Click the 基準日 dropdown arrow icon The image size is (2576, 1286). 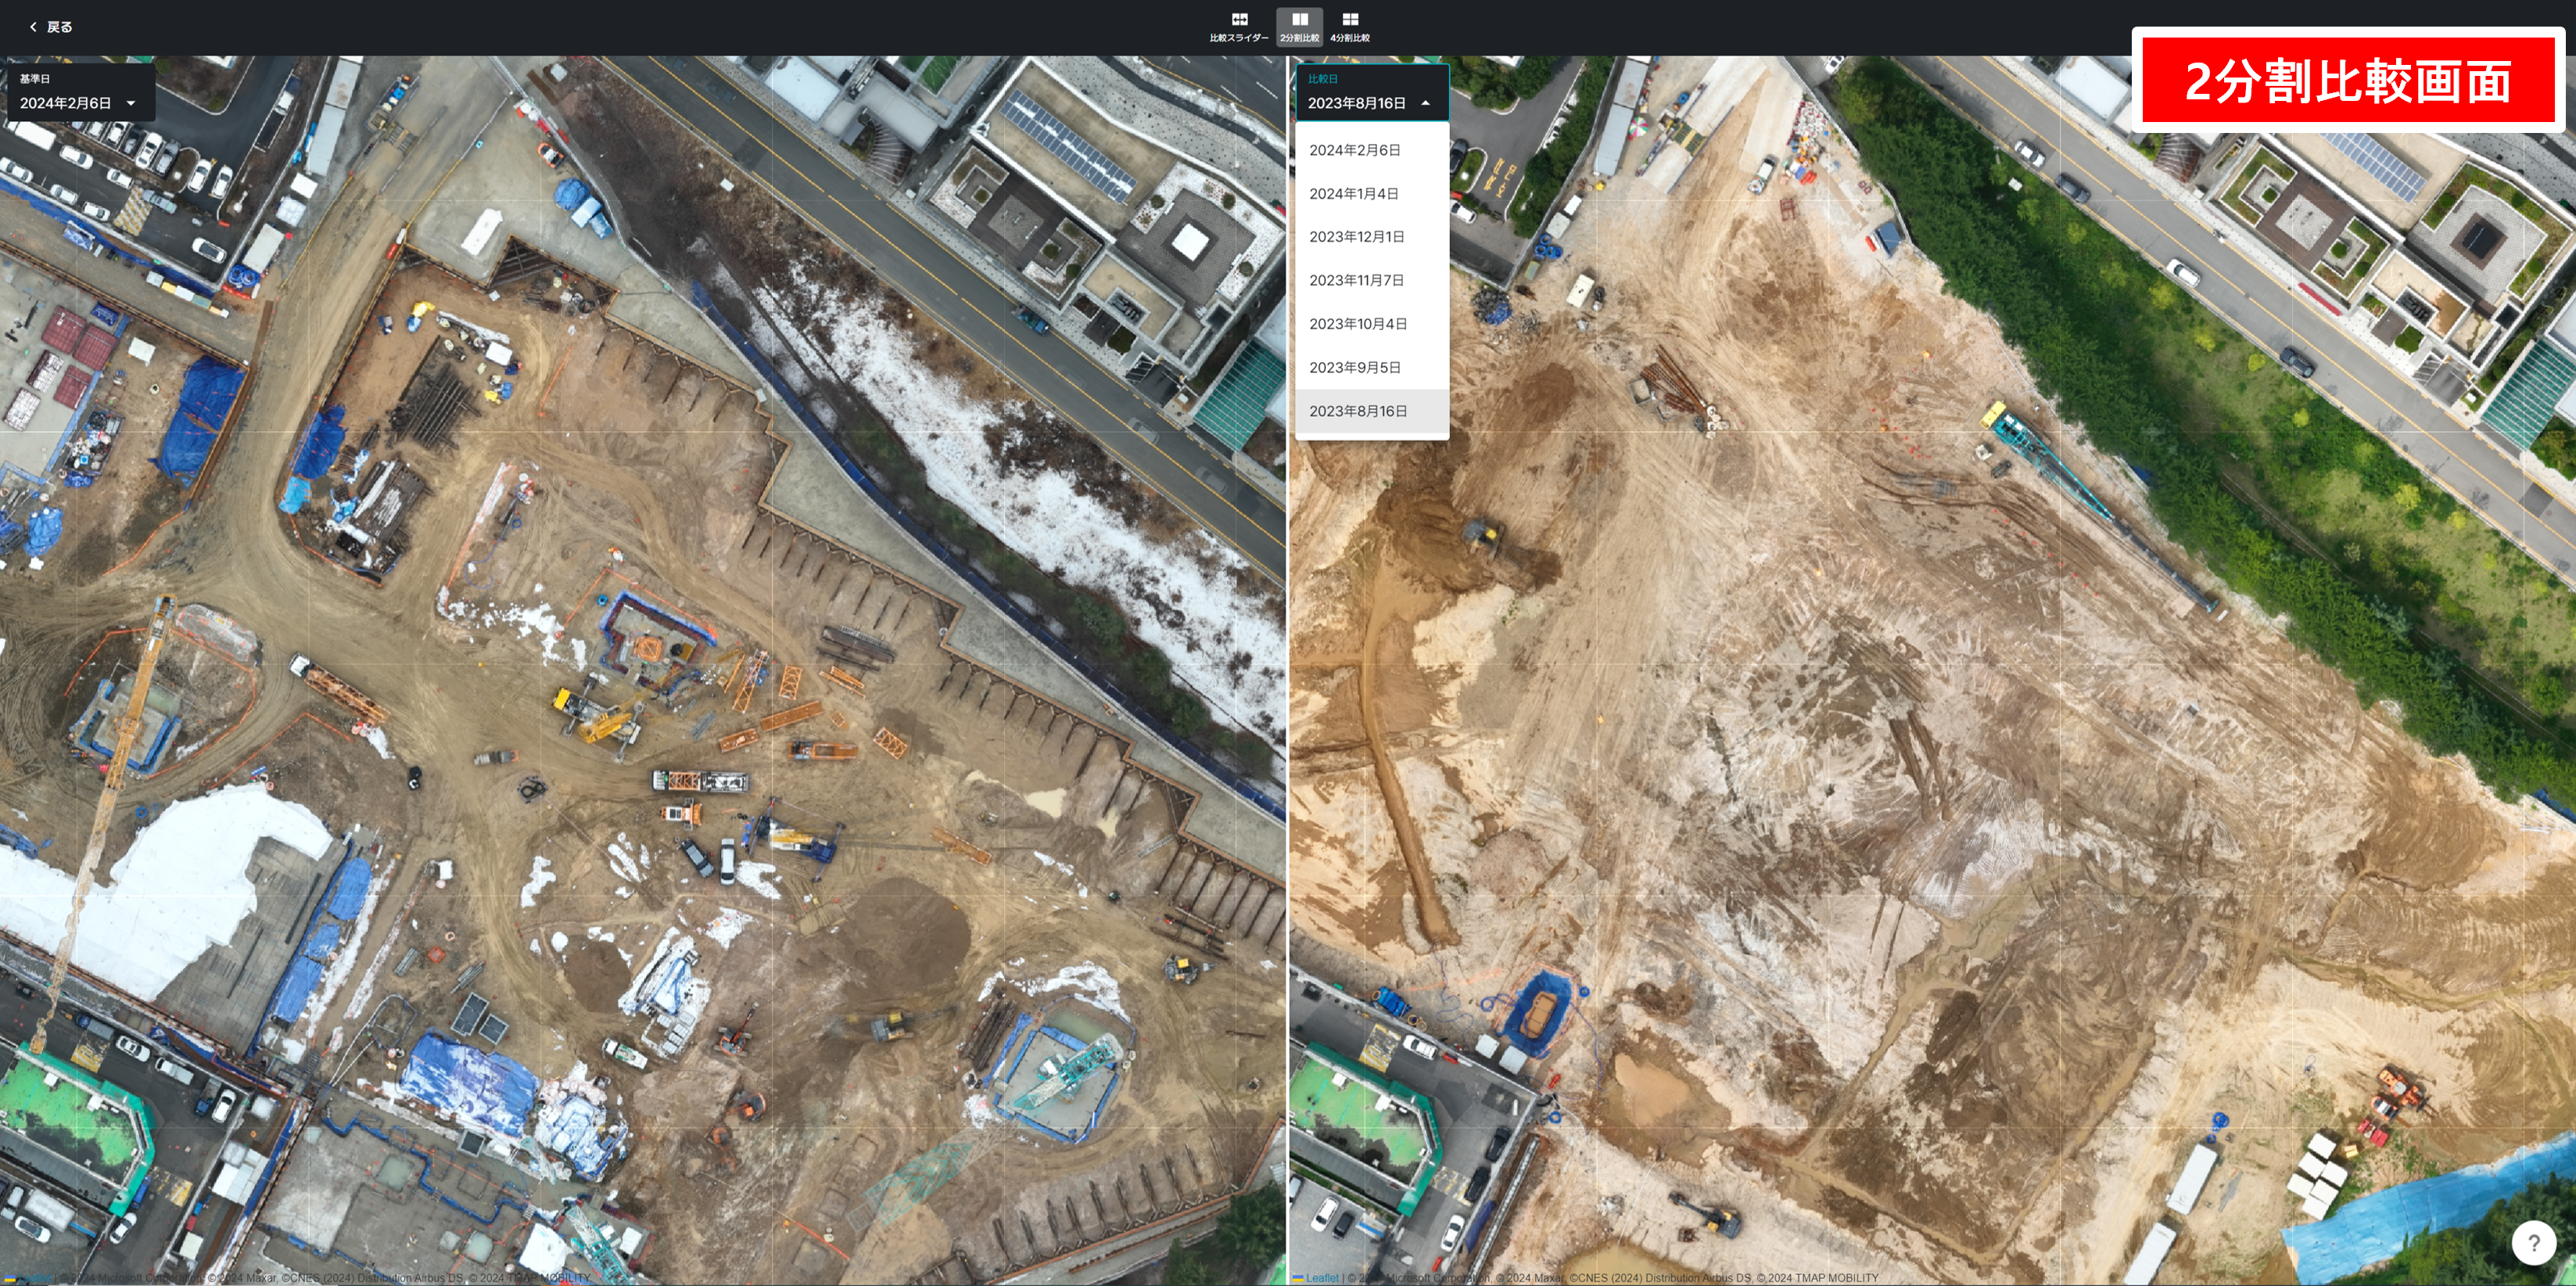[x=130, y=103]
